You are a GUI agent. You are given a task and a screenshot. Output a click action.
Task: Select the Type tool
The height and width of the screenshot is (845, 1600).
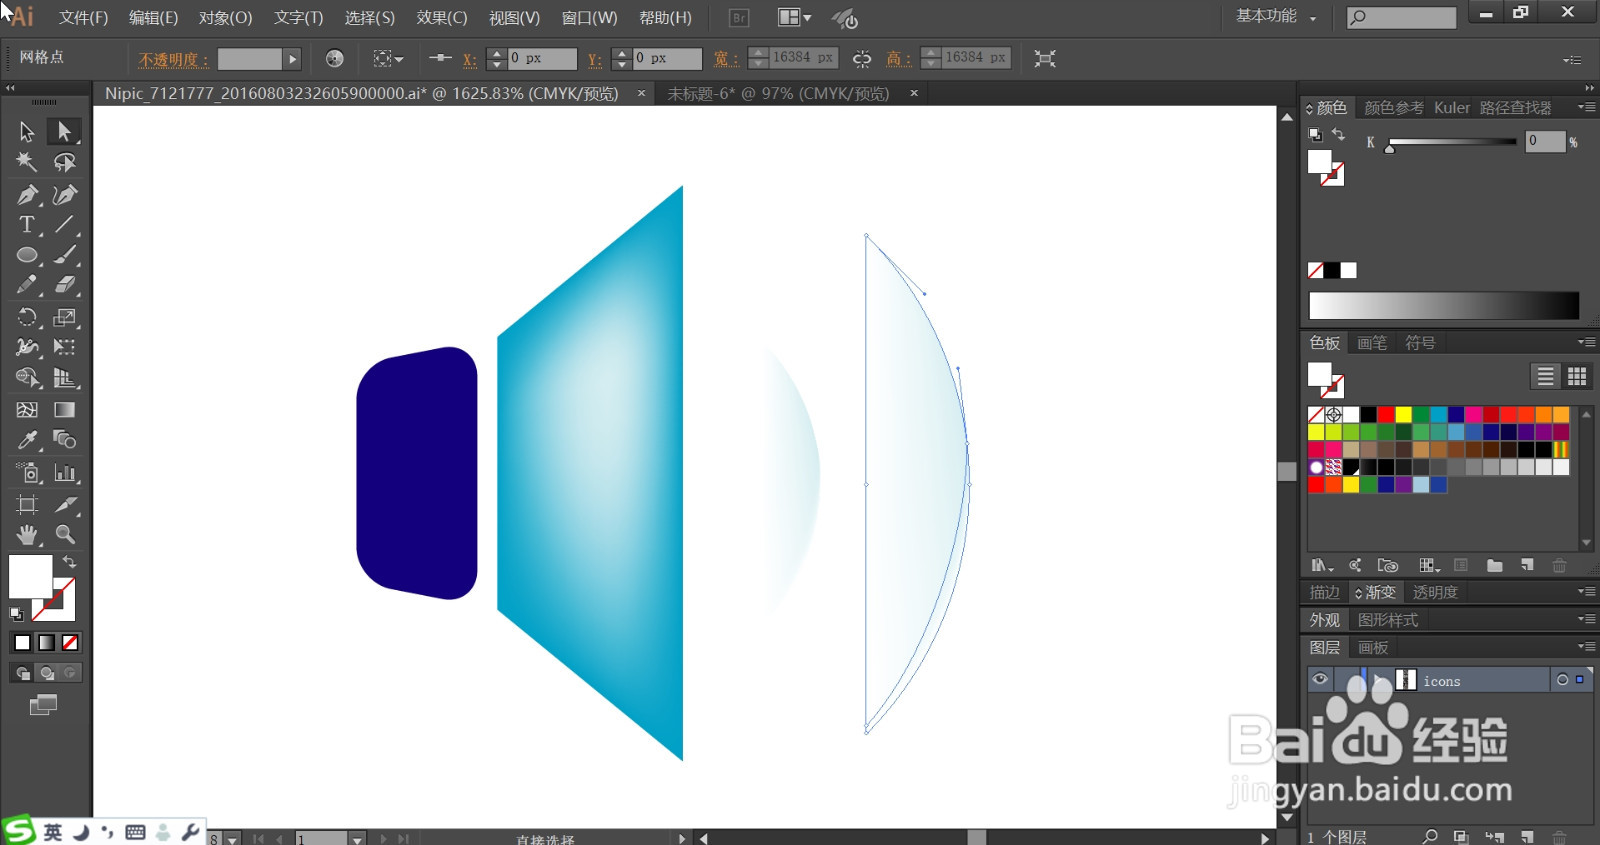[x=27, y=224]
